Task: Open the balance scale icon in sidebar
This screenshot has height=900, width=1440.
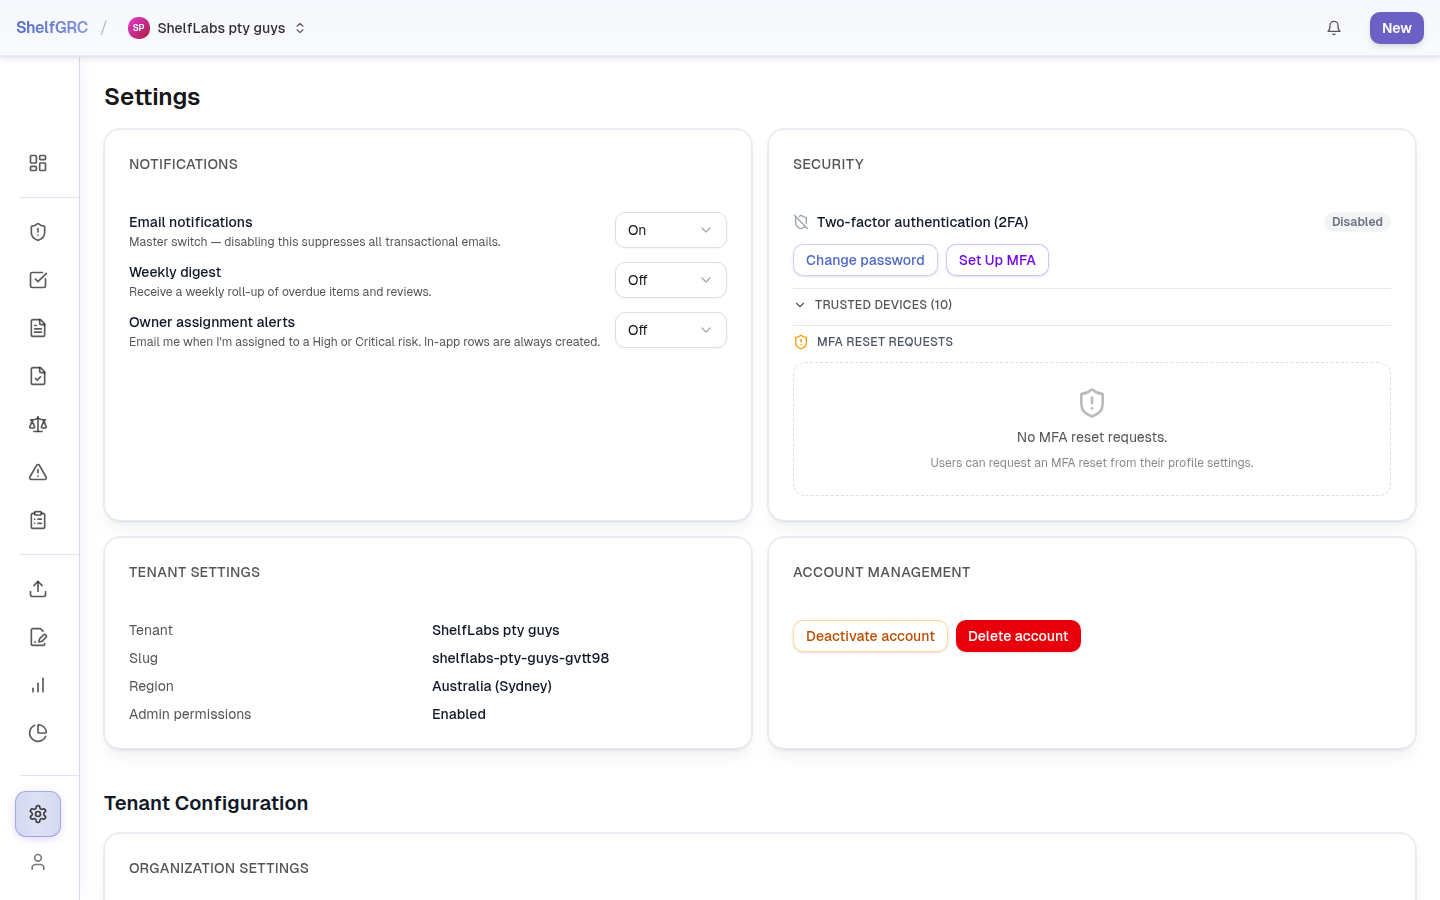Action: [x=38, y=424]
